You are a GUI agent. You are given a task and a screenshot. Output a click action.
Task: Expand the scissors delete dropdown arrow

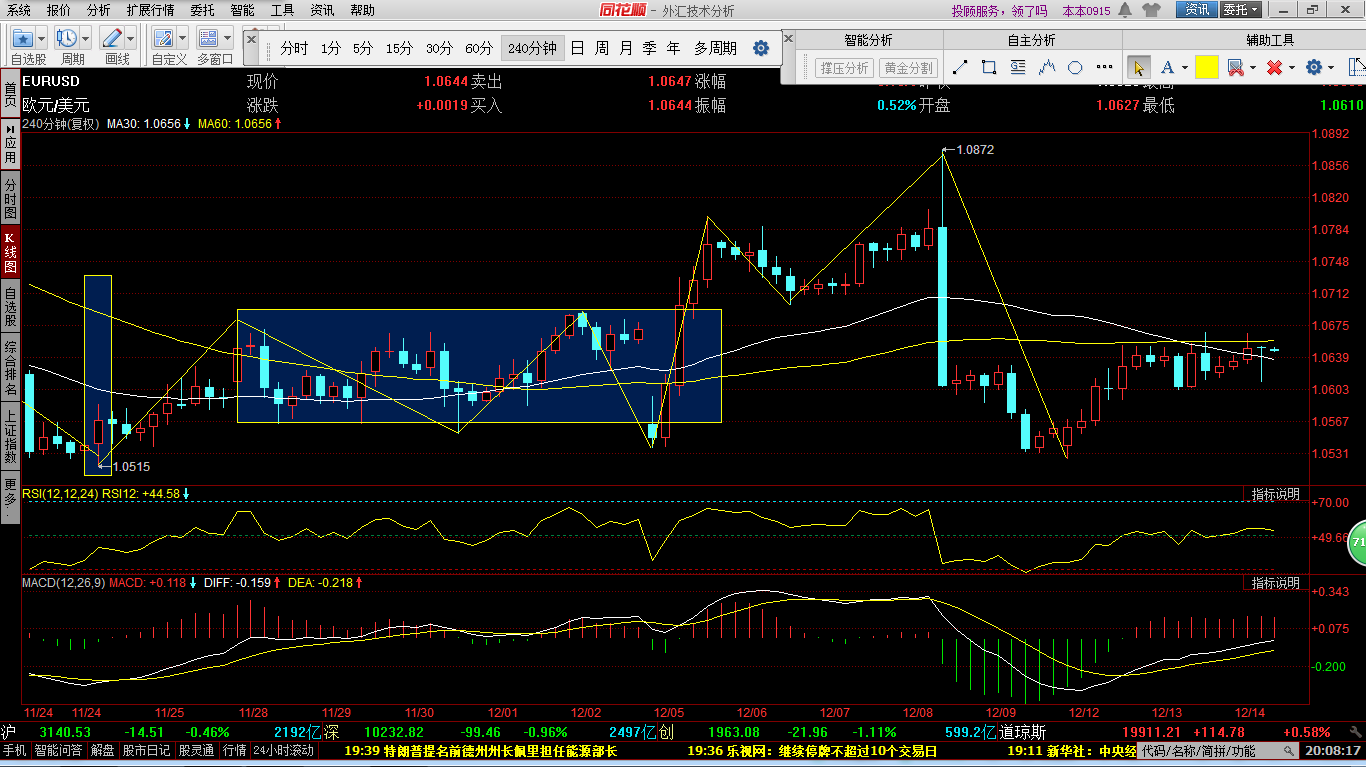(1254, 68)
